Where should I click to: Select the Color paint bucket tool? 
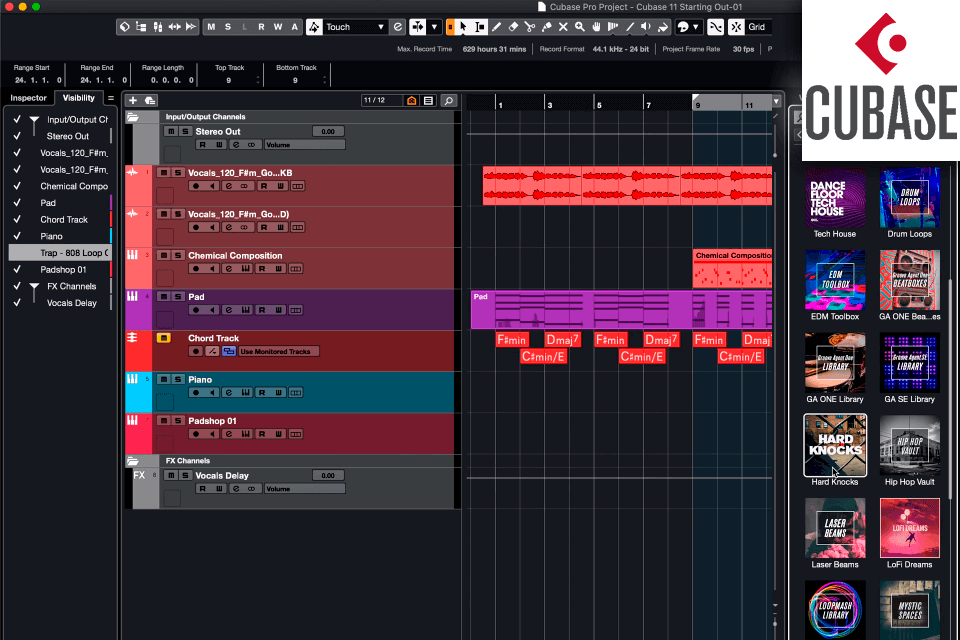click(662, 27)
